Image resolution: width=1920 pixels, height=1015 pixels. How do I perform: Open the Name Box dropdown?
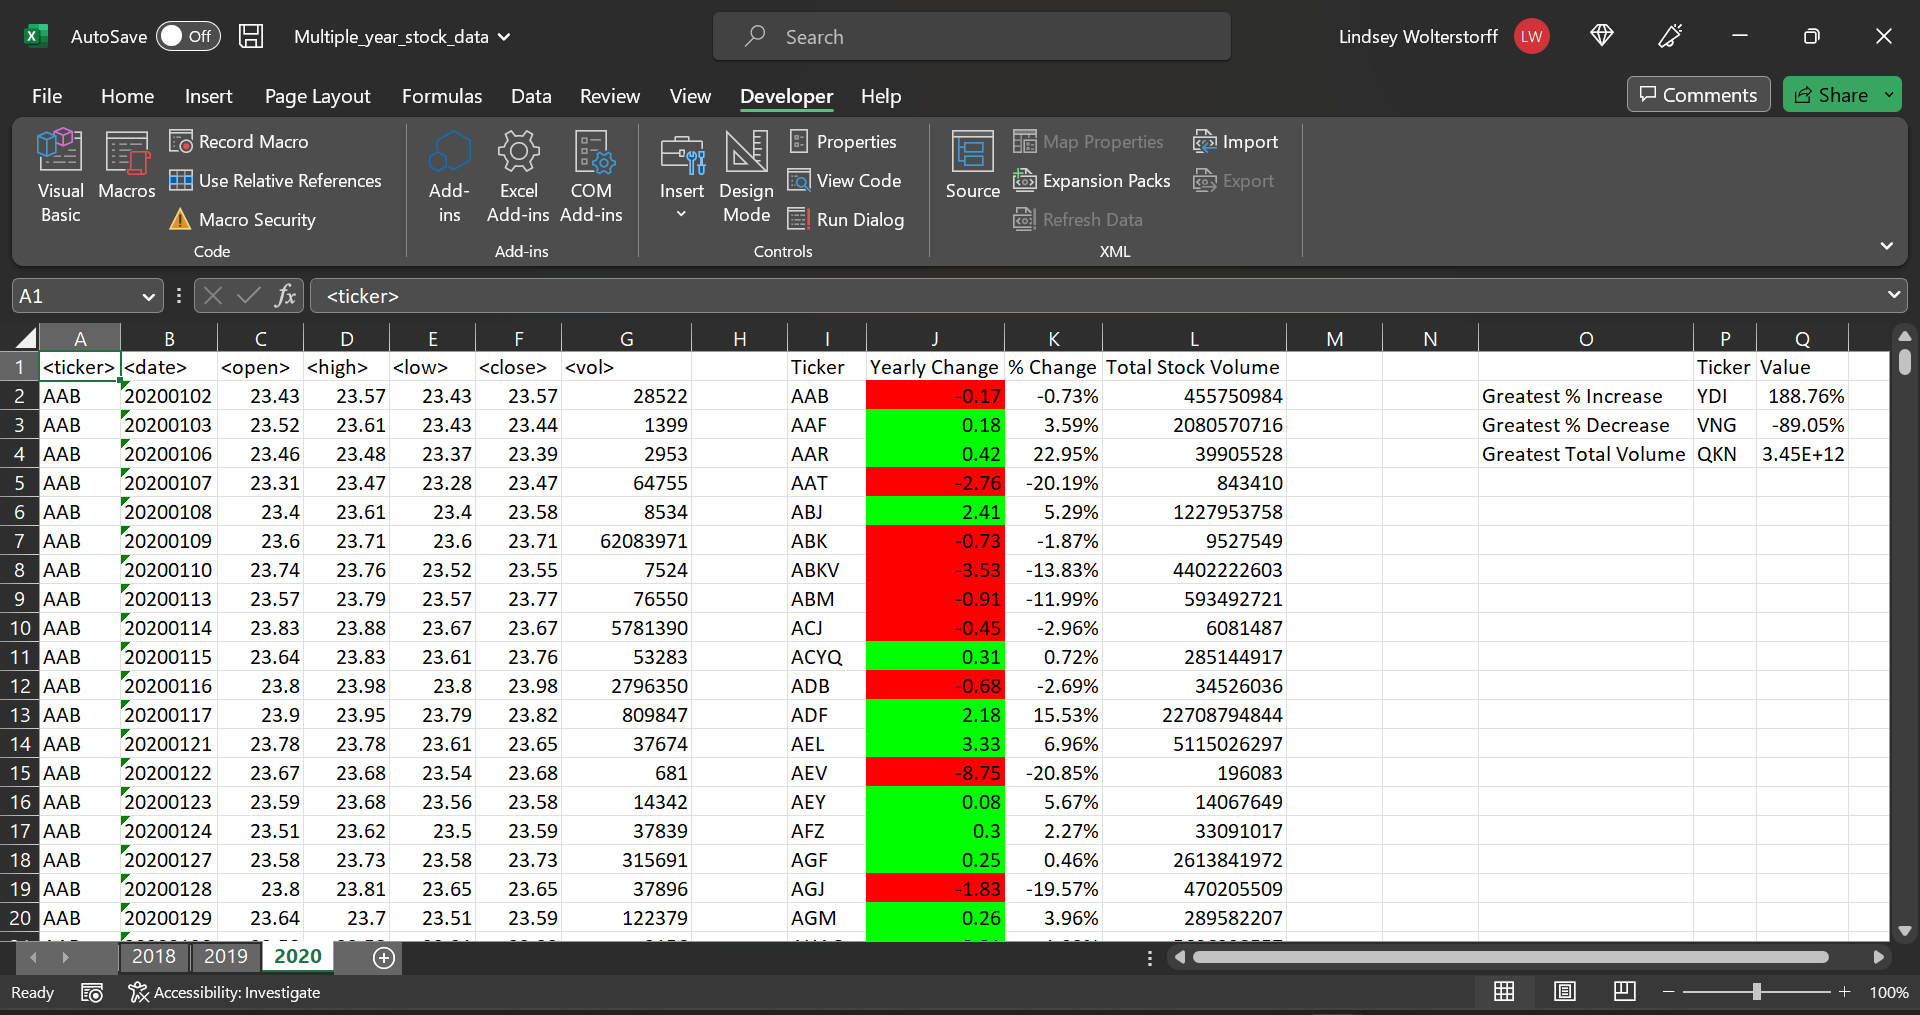pos(148,297)
